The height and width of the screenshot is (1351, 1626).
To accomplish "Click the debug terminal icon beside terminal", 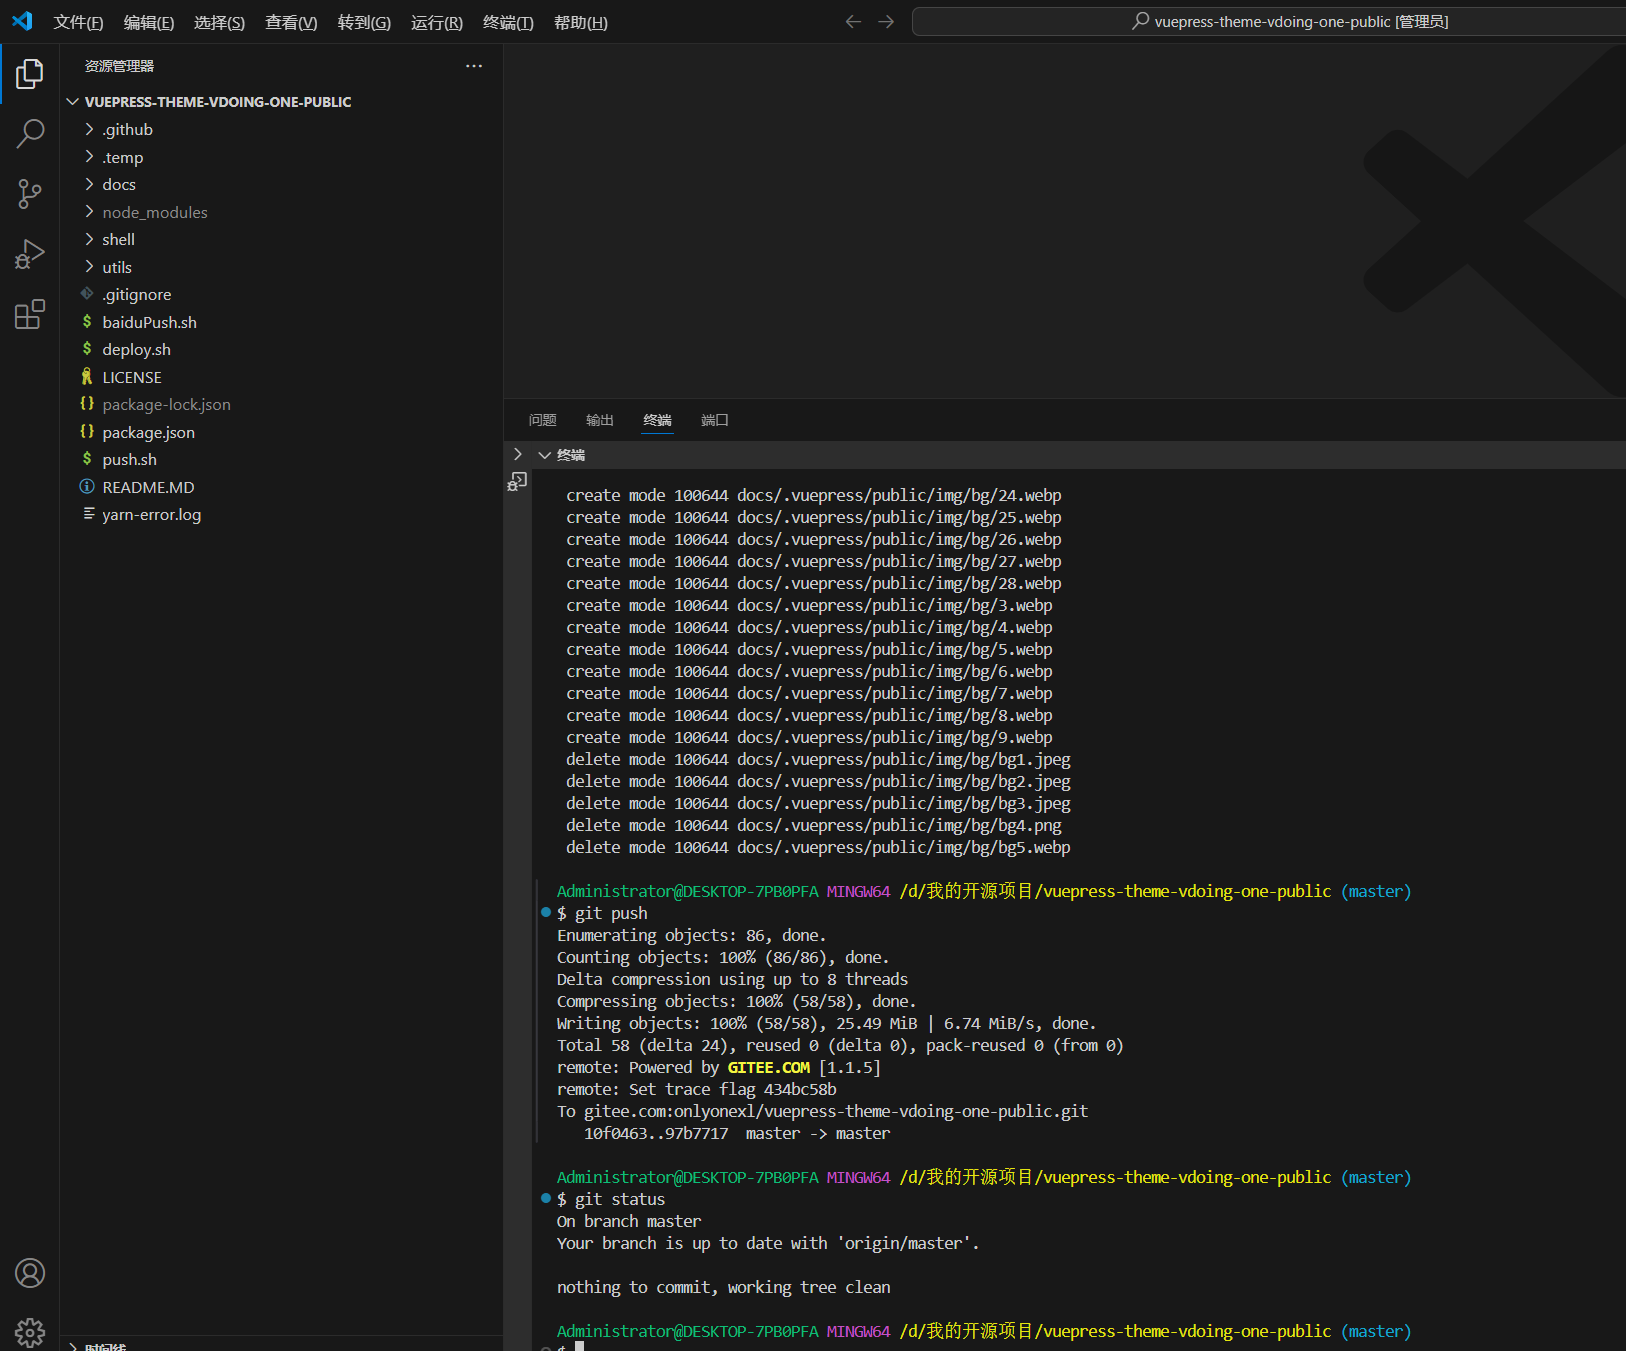I will [517, 482].
